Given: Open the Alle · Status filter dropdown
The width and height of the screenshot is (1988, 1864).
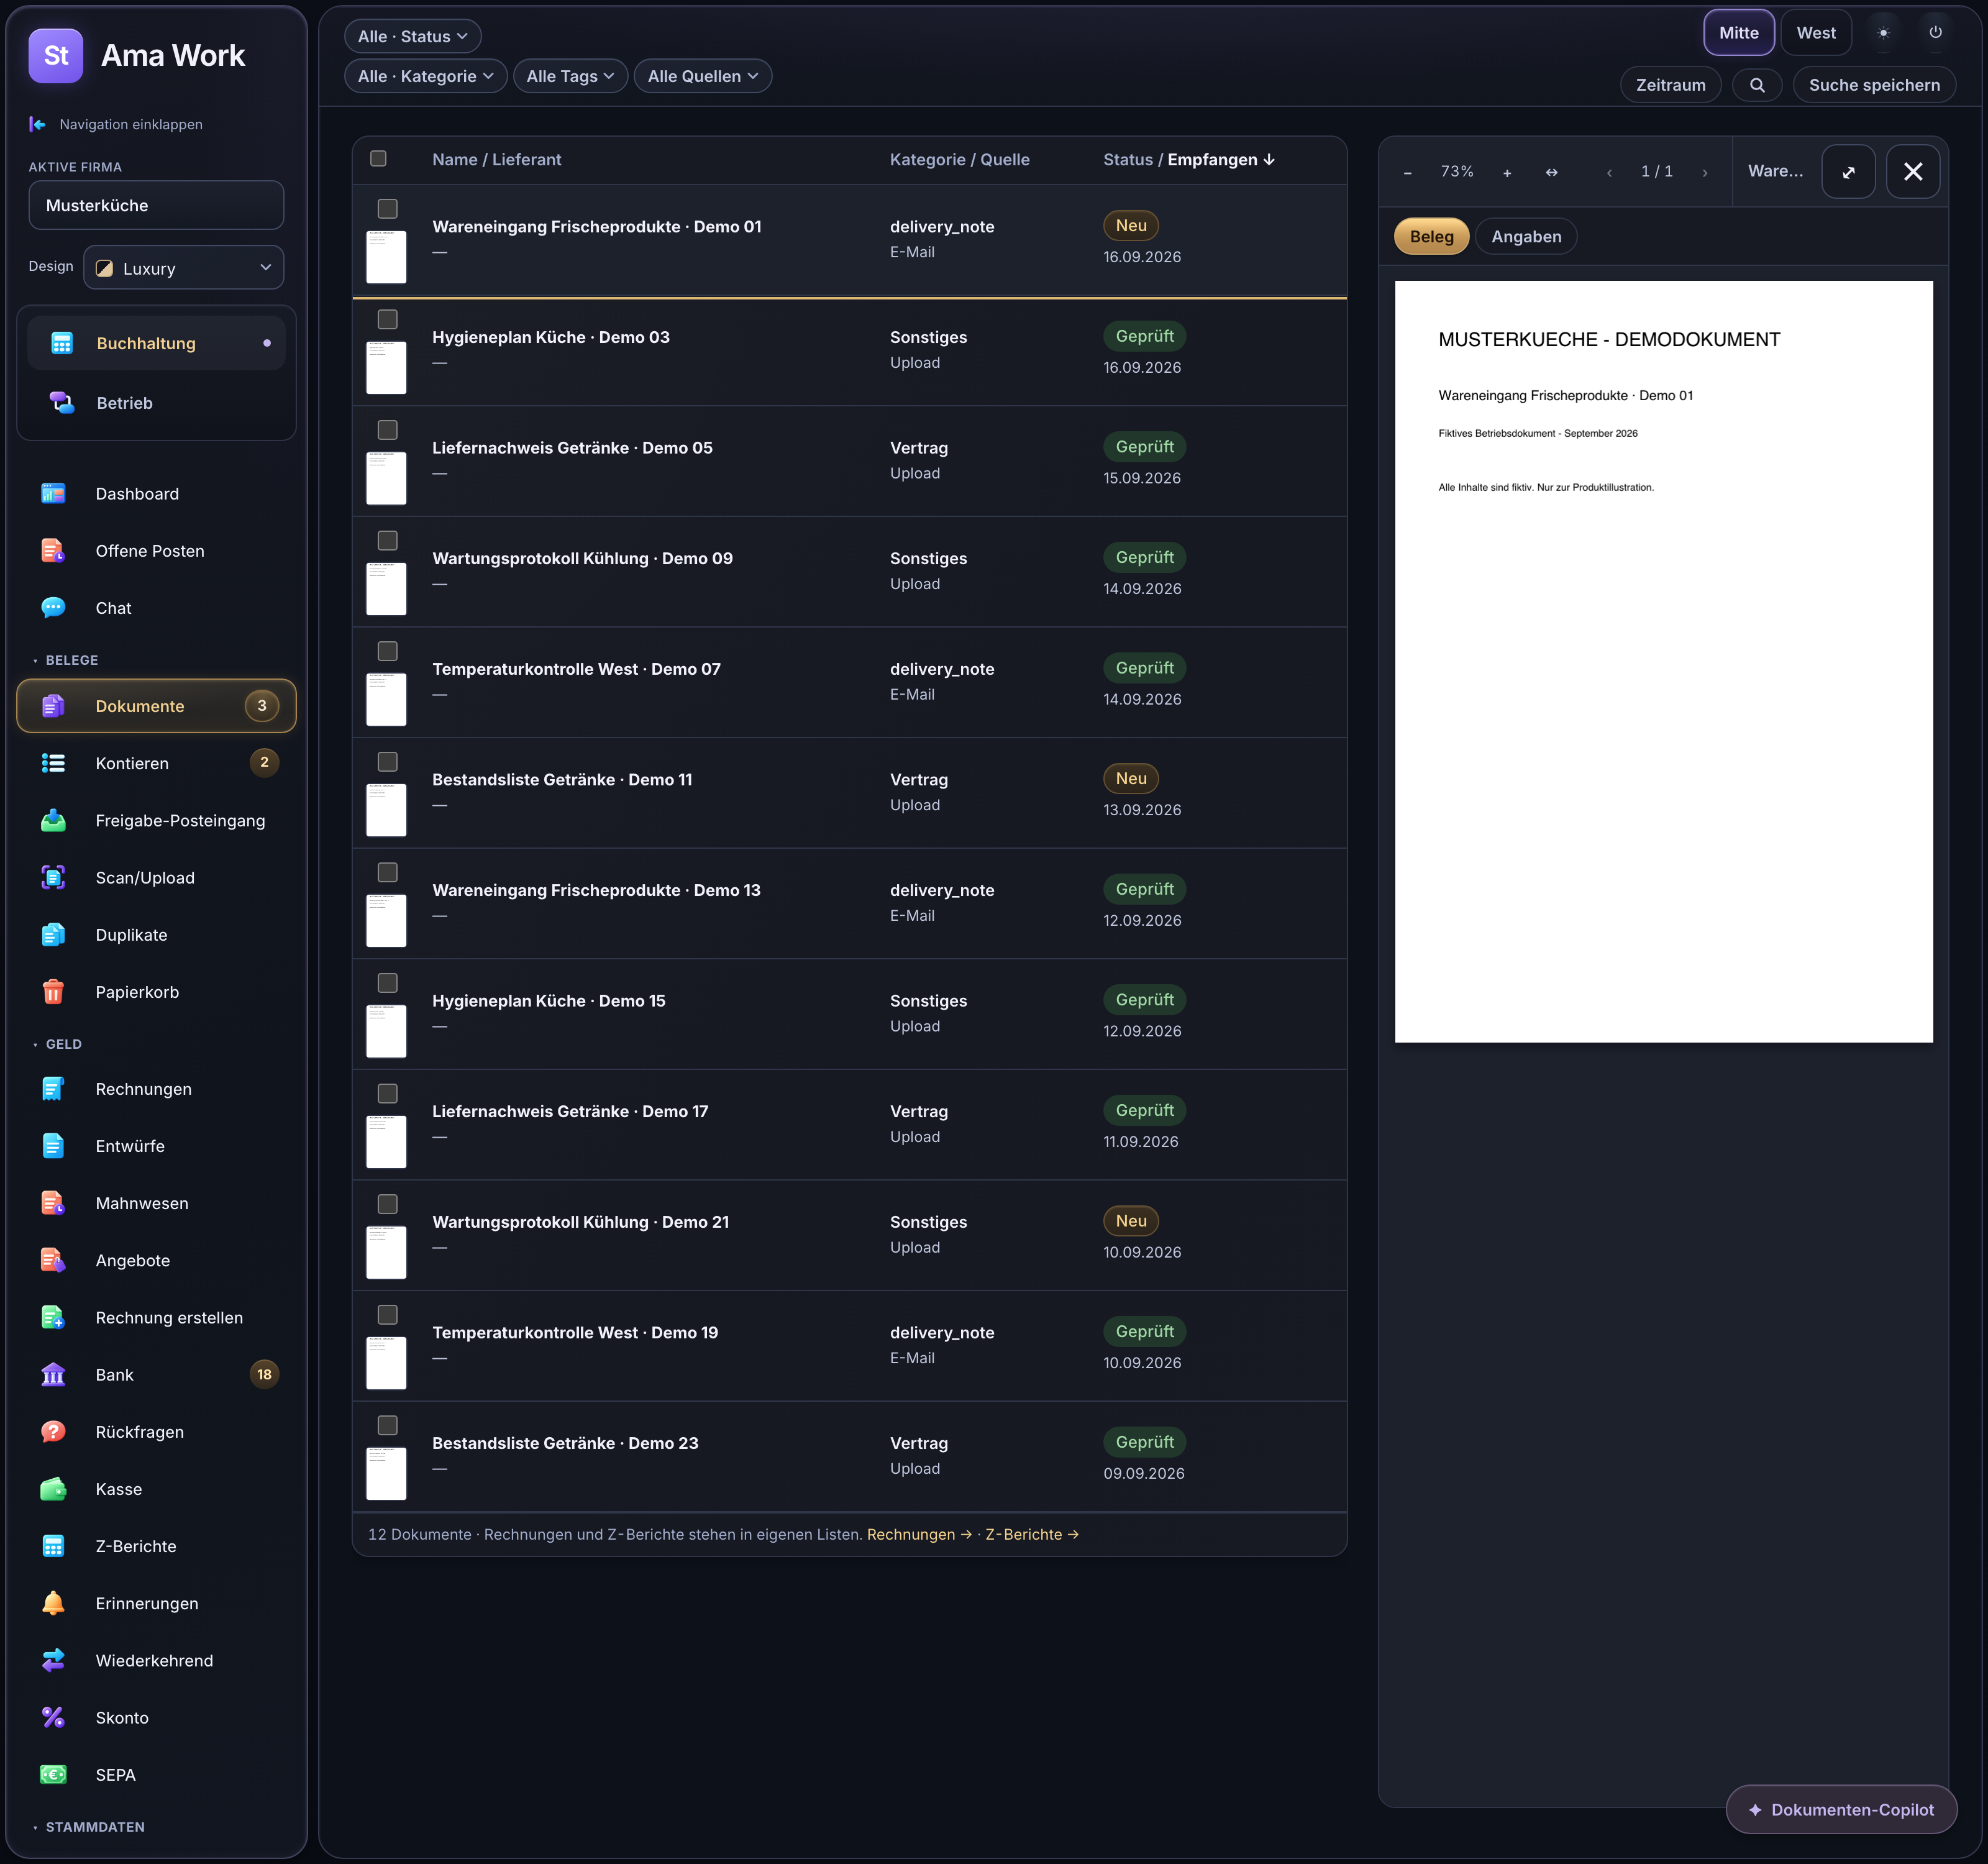Looking at the screenshot, I should point(412,36).
